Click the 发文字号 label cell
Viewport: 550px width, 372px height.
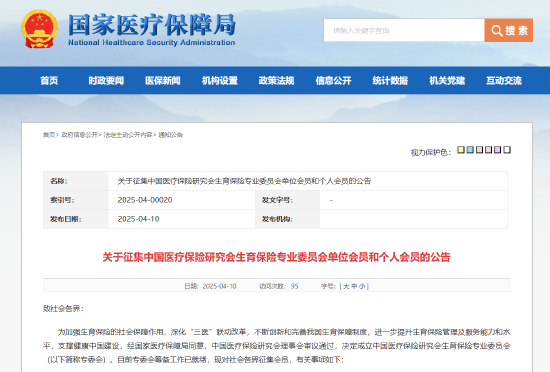click(287, 200)
